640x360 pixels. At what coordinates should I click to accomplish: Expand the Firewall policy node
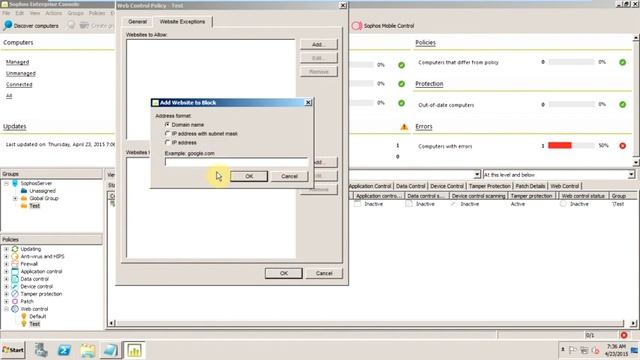tap(7, 264)
